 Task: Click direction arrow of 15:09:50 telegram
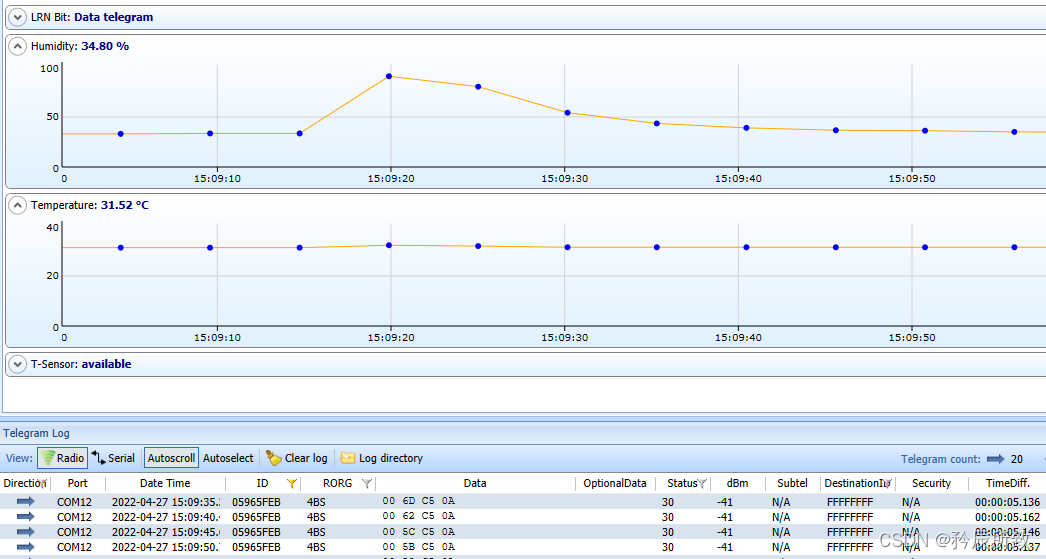25,547
